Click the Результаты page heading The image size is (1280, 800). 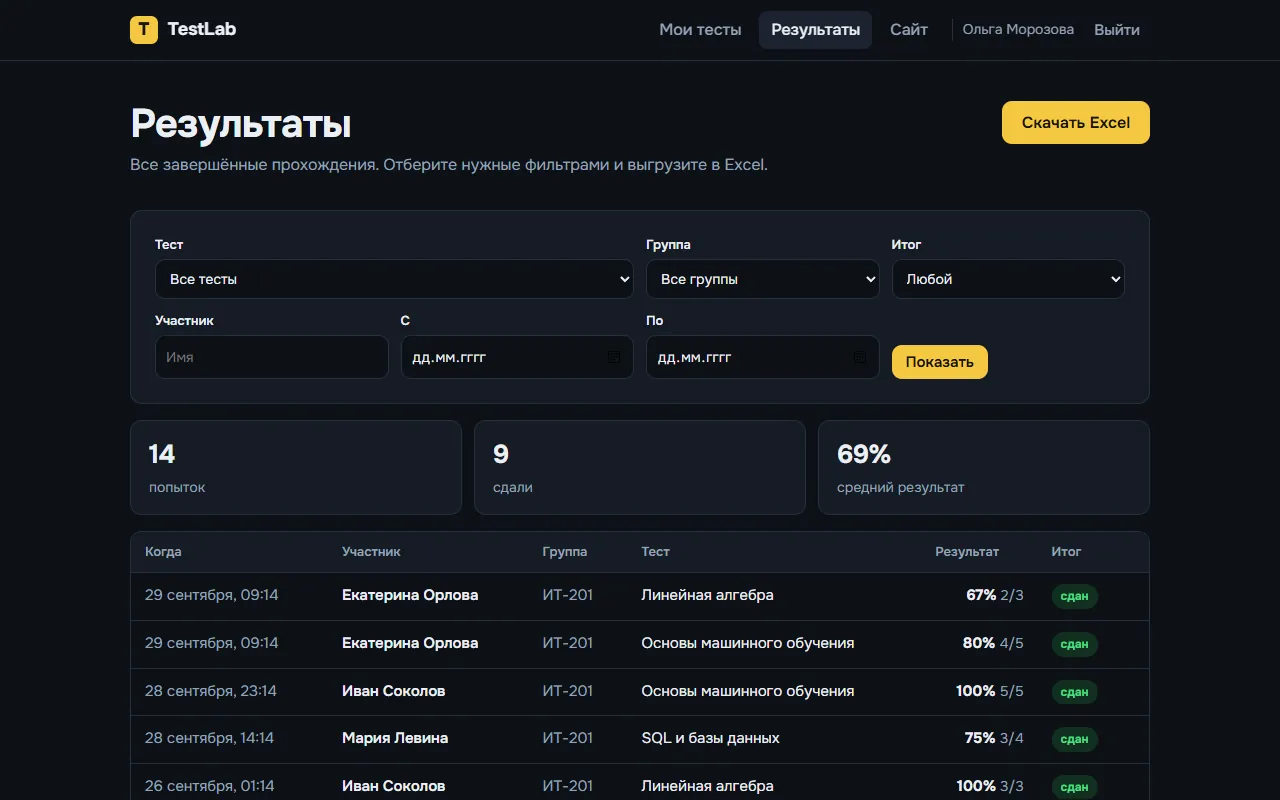241,124
